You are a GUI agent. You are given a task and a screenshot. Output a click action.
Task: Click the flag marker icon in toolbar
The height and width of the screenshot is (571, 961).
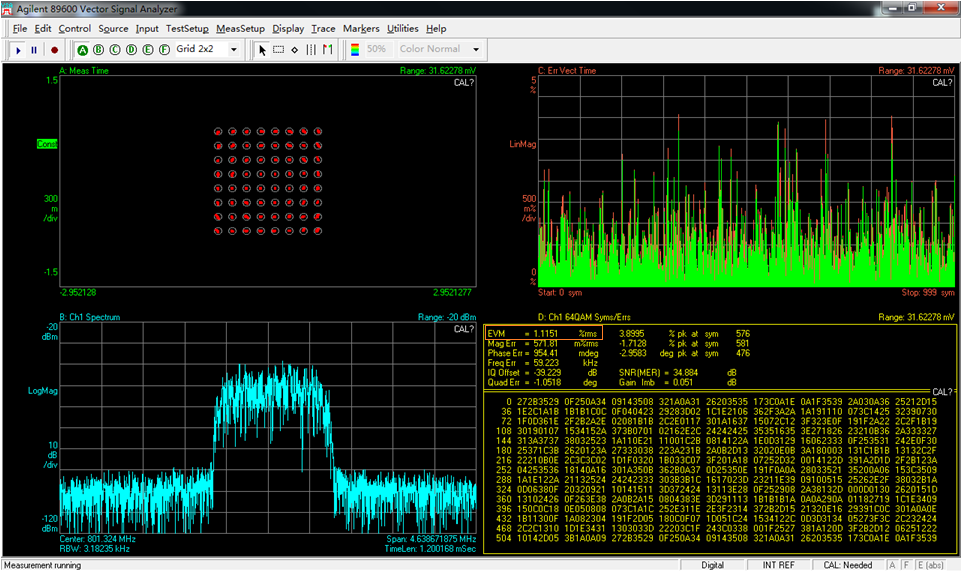point(327,49)
